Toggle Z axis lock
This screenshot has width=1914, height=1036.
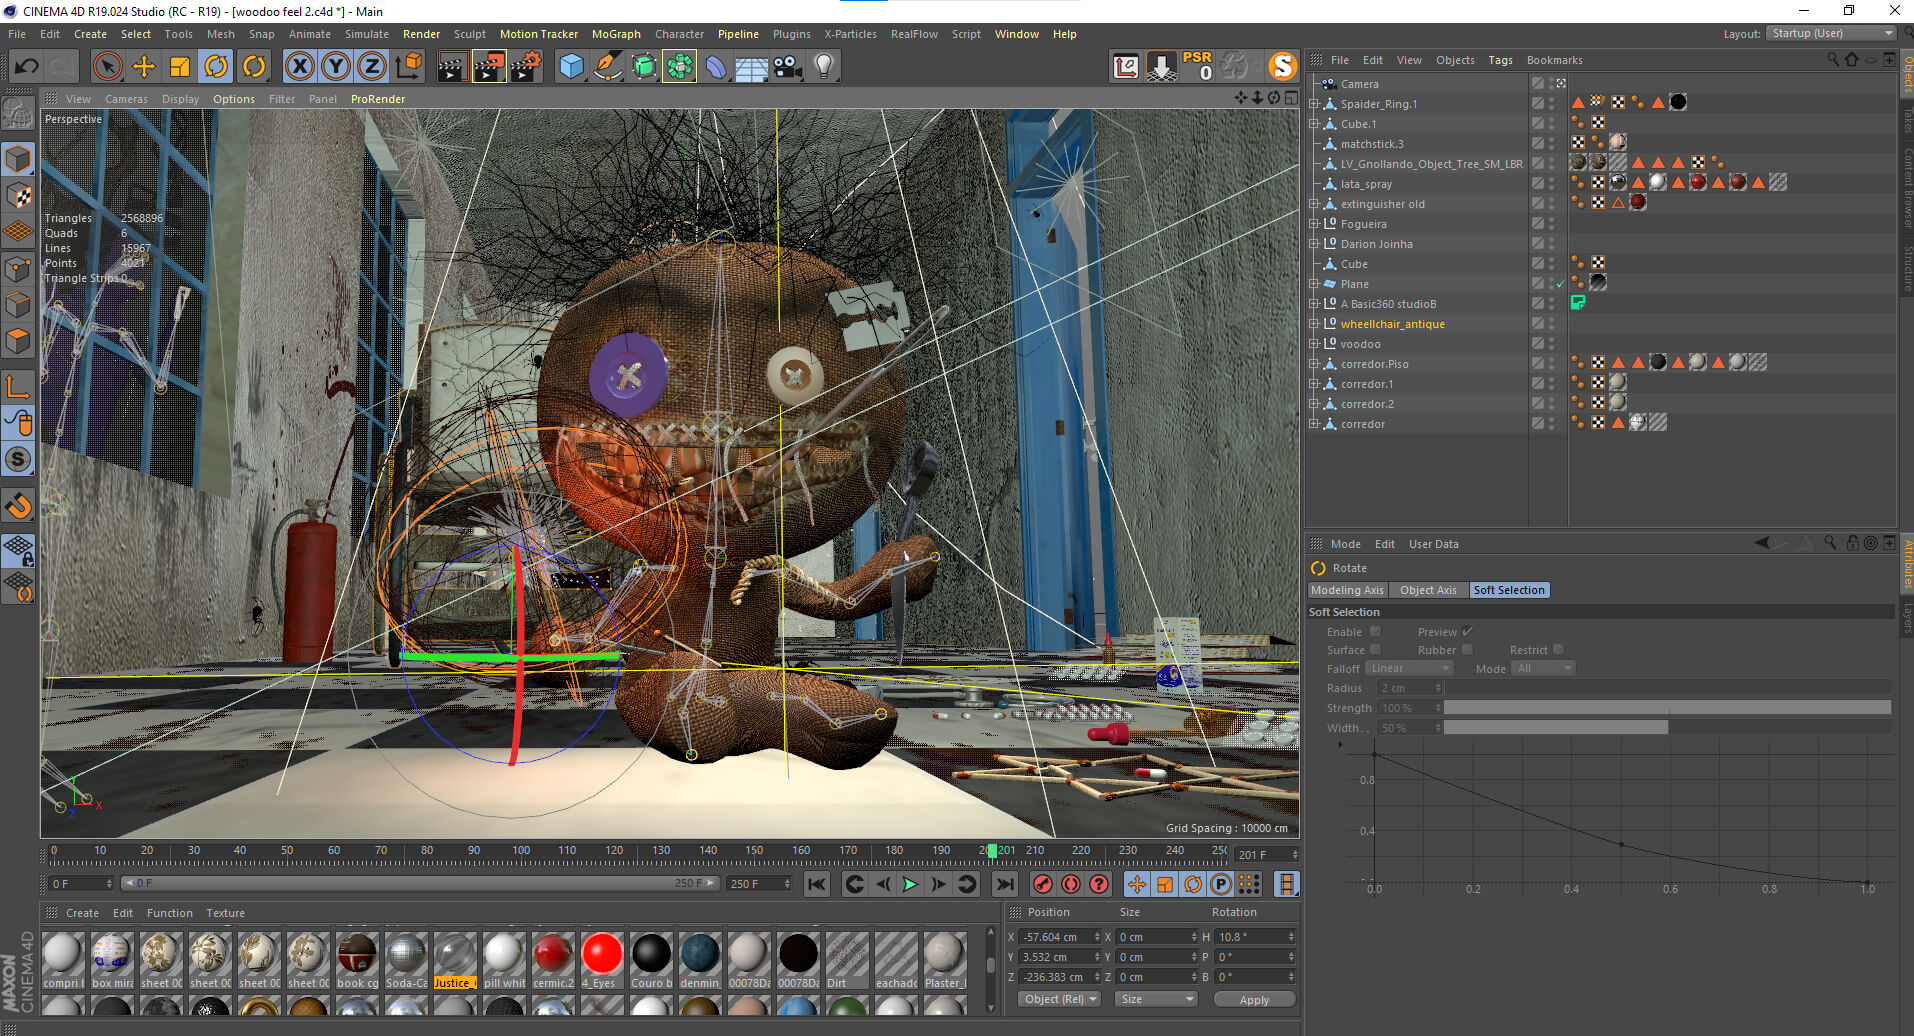coord(372,67)
